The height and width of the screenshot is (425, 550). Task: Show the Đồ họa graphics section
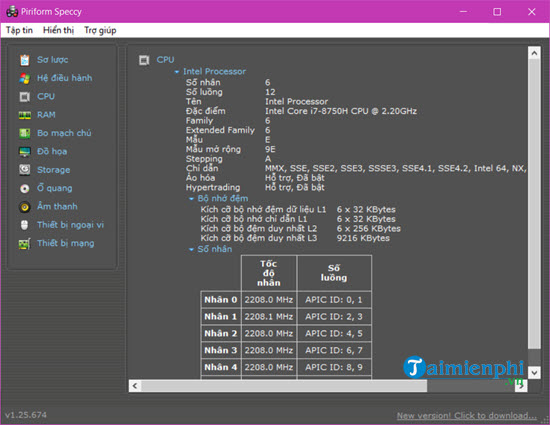[52, 151]
